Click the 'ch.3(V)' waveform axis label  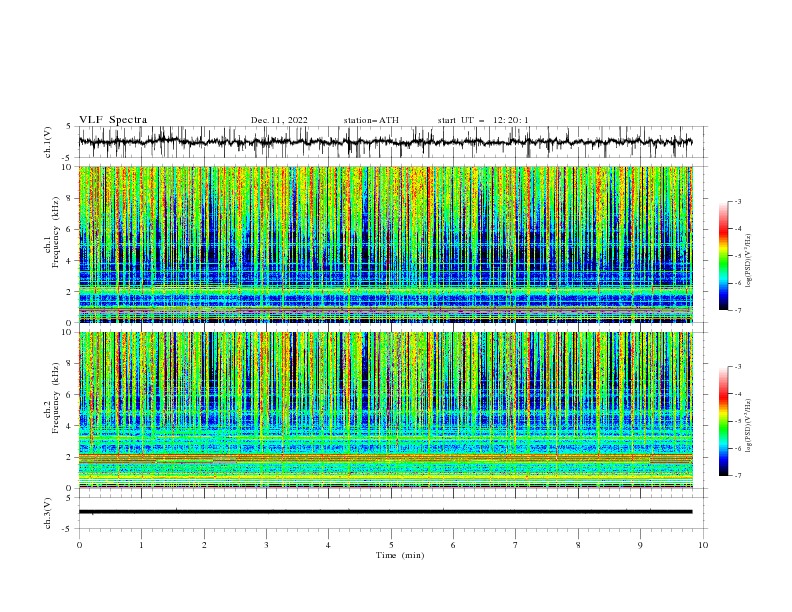48,513
